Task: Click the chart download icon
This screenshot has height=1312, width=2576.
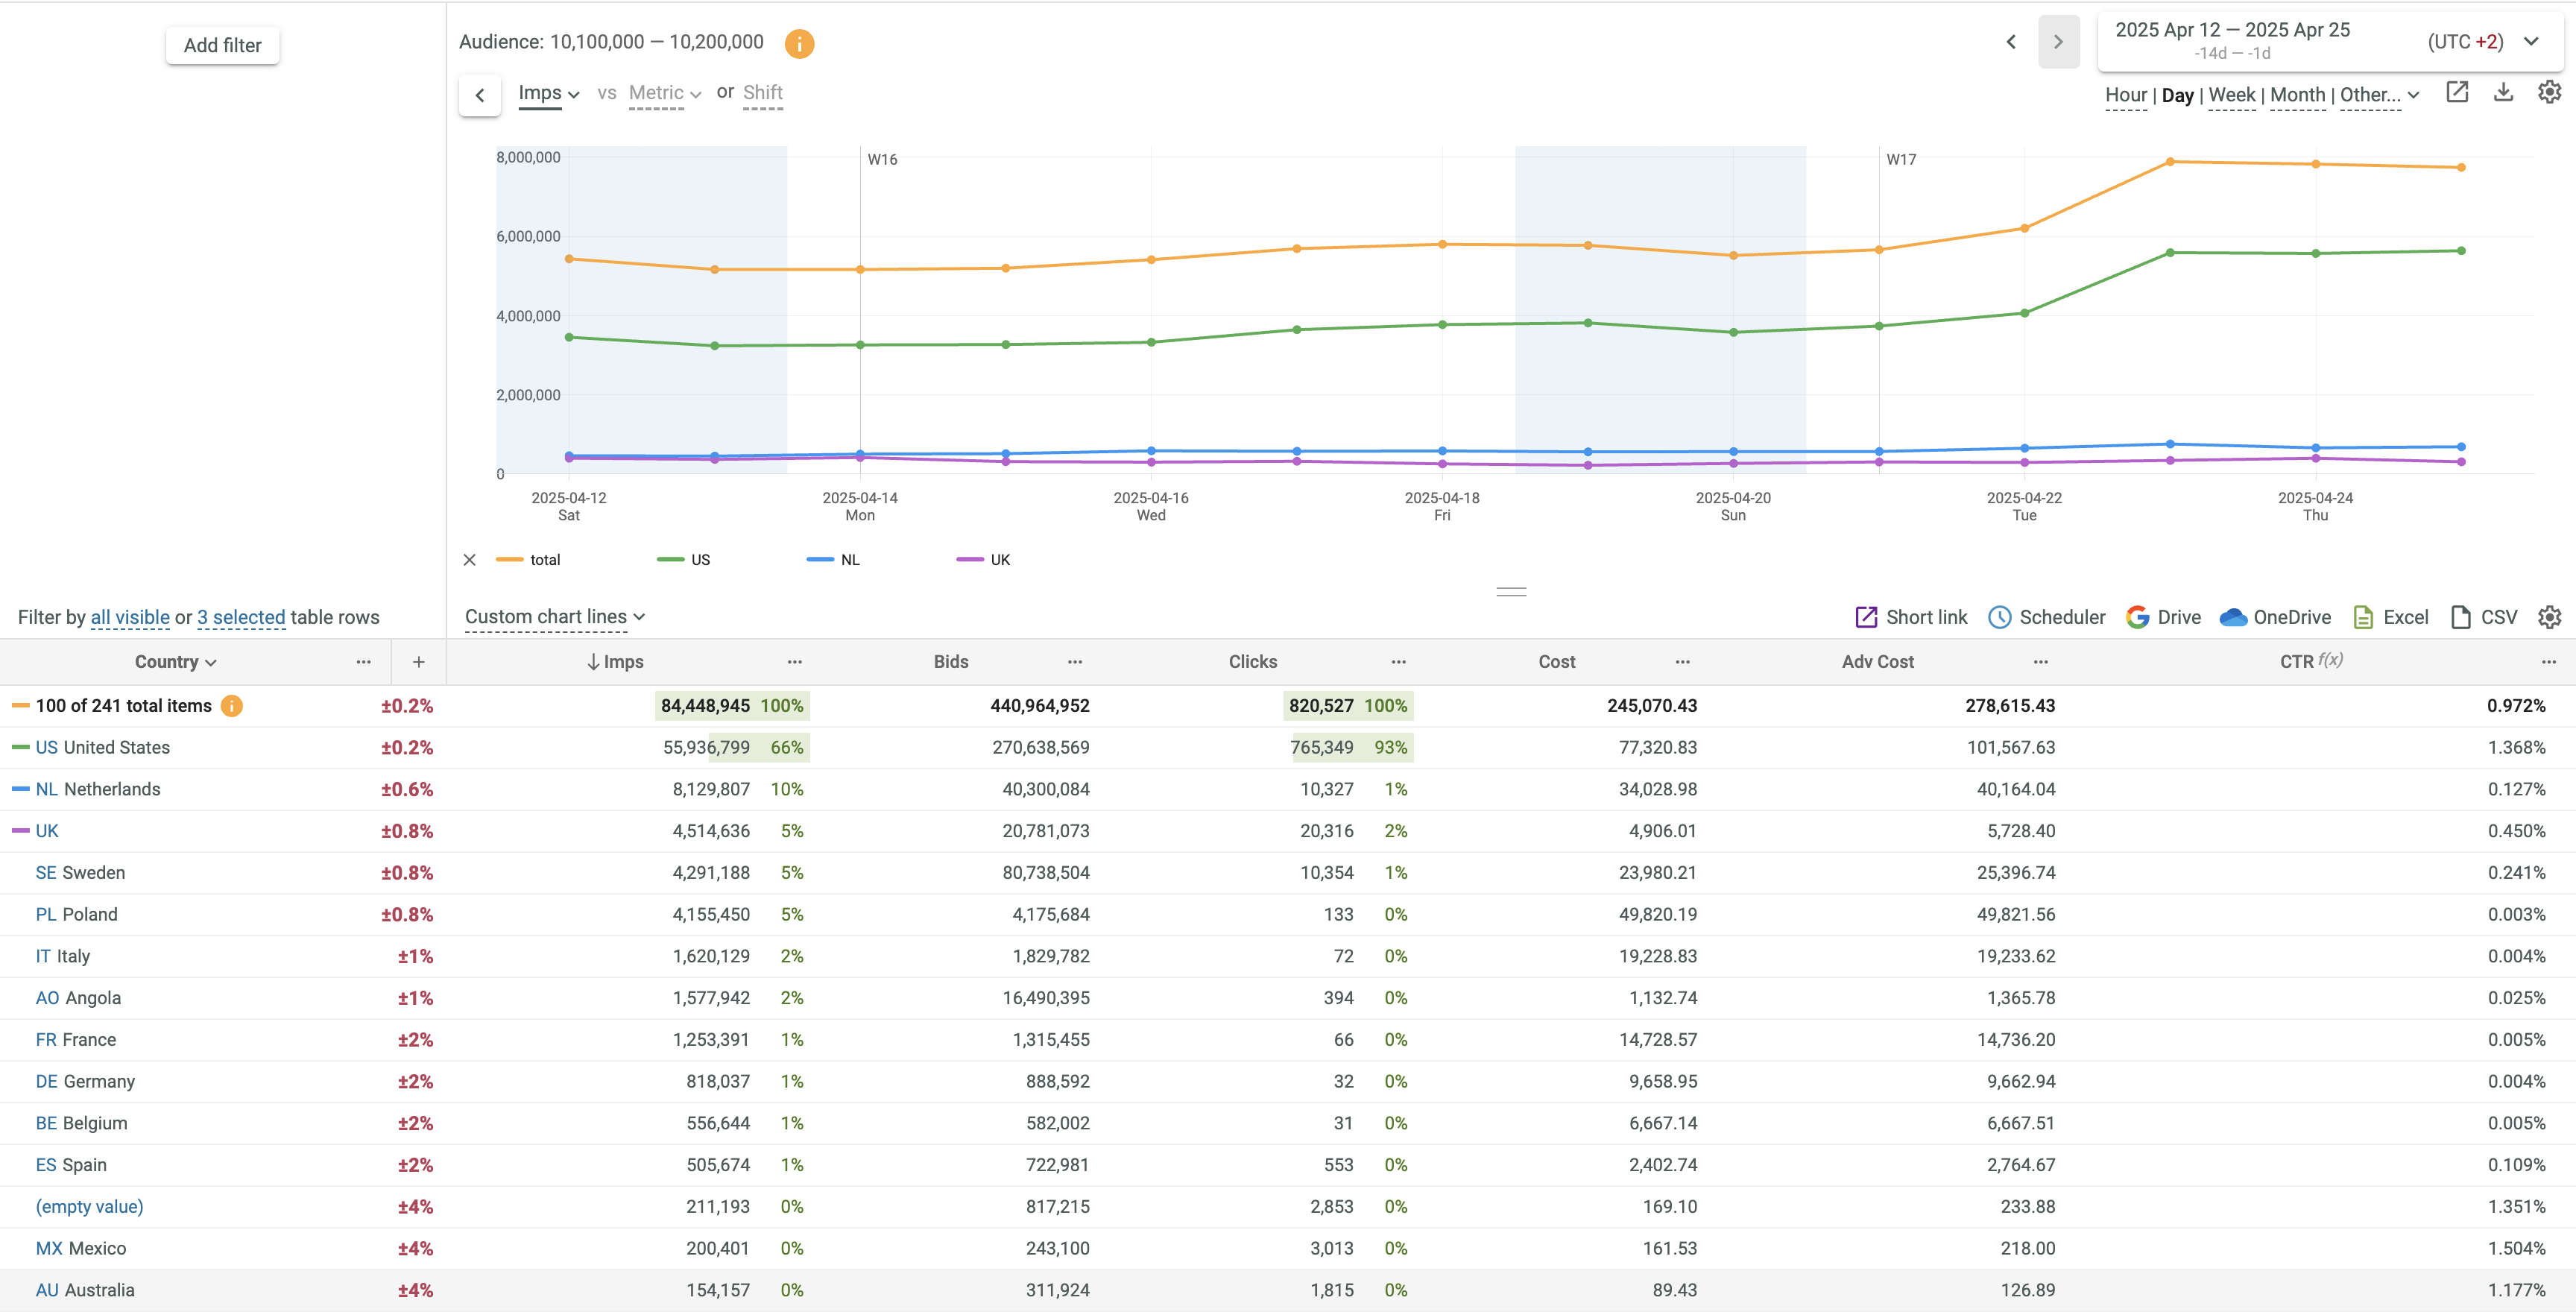Action: click(x=2503, y=93)
